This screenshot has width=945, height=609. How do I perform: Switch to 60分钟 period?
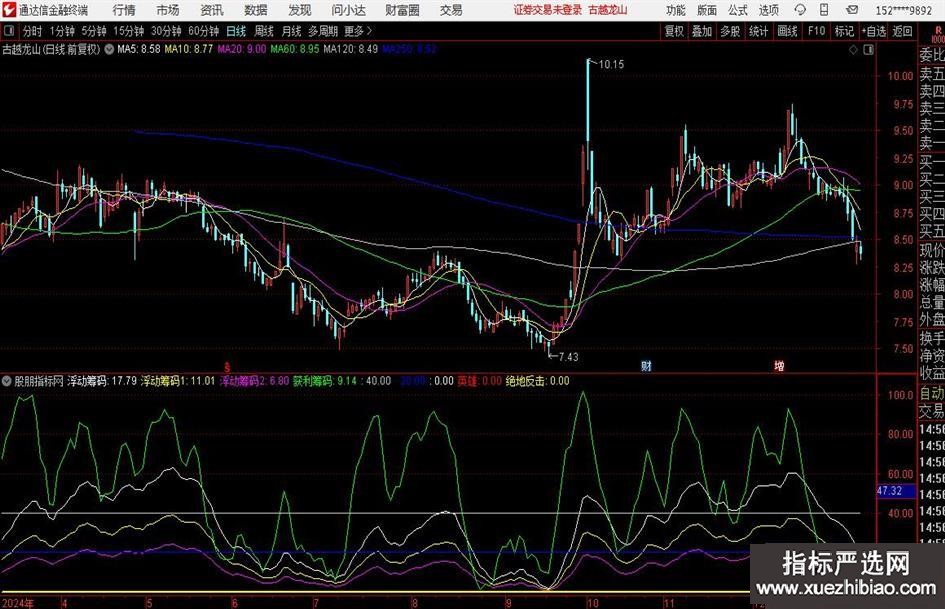pyautogui.click(x=204, y=31)
